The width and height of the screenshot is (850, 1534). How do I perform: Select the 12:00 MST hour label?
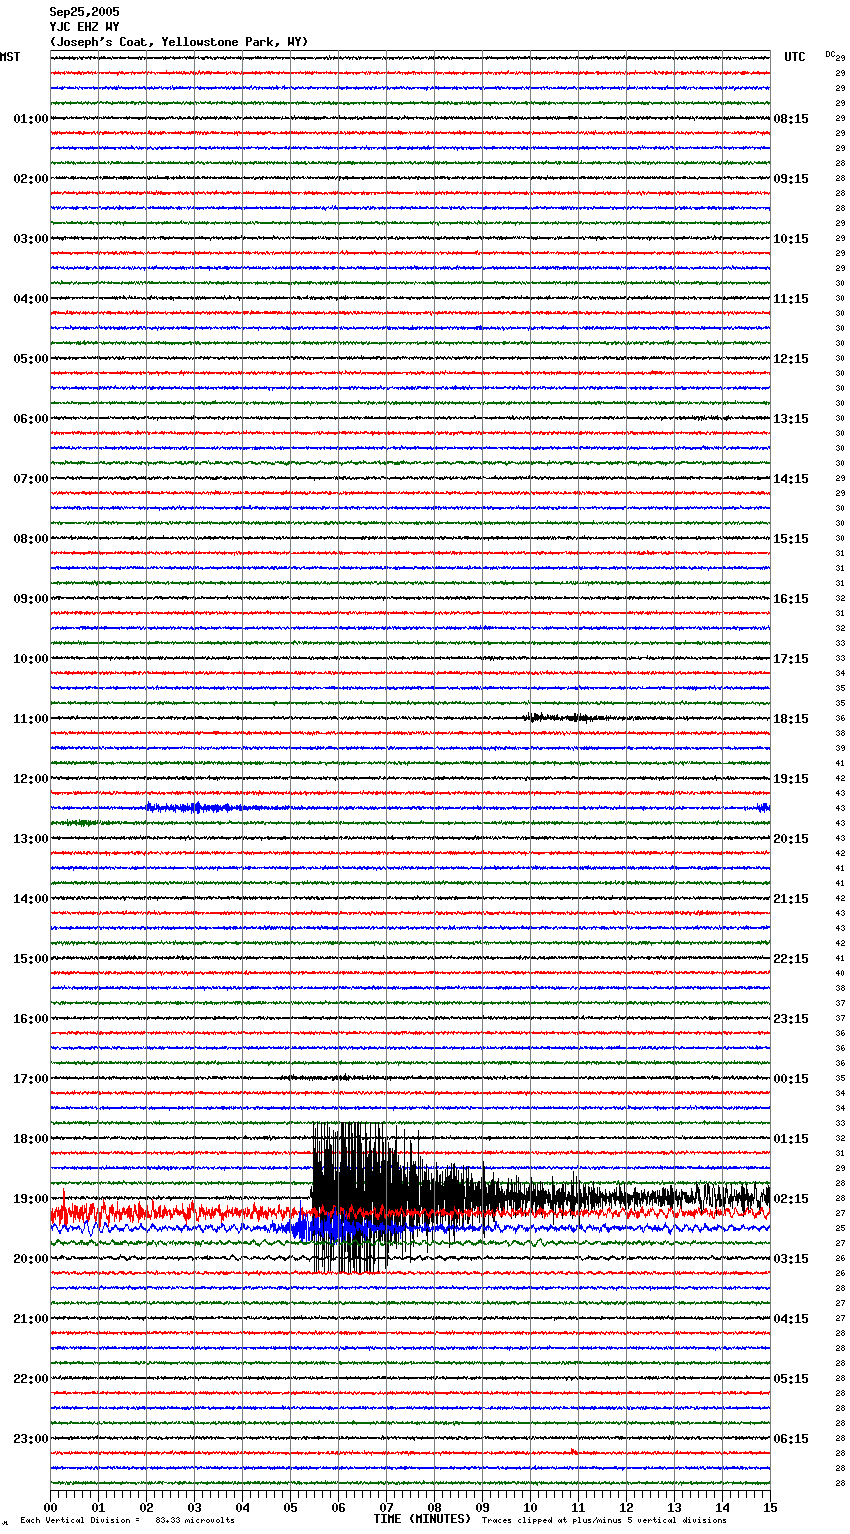click(x=31, y=779)
